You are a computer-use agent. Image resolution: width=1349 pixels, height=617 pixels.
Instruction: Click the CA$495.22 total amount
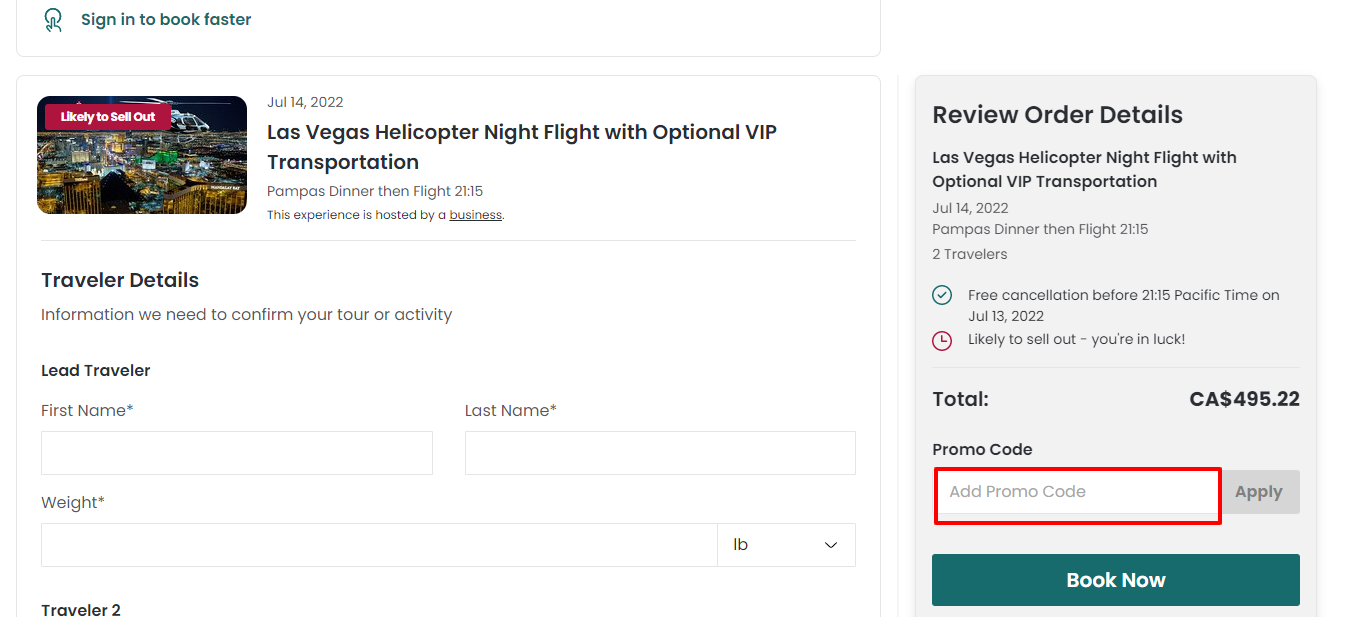(1245, 399)
